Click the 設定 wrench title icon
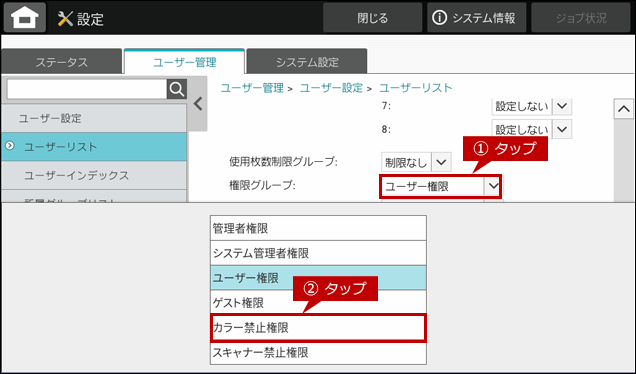This screenshot has height=374, width=636. [65, 18]
